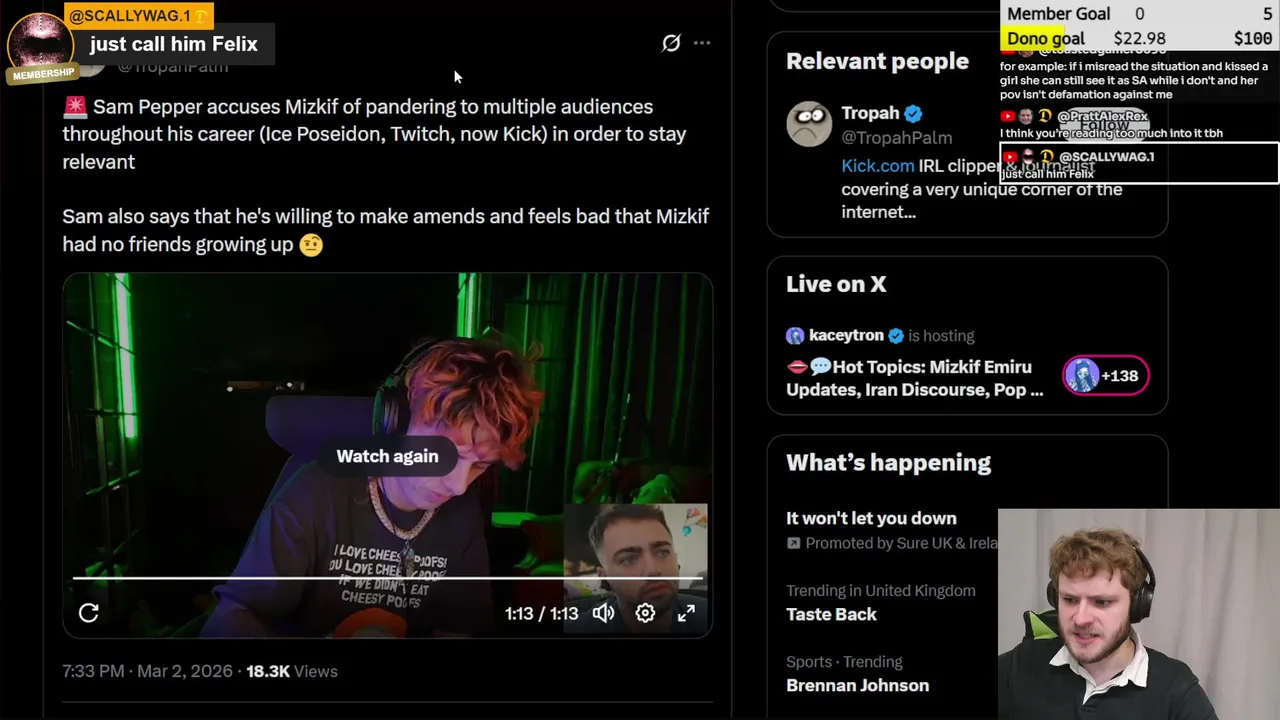Image resolution: width=1280 pixels, height=720 pixels.
Task: Enter fullscreen with the expand icon
Action: tap(686, 613)
